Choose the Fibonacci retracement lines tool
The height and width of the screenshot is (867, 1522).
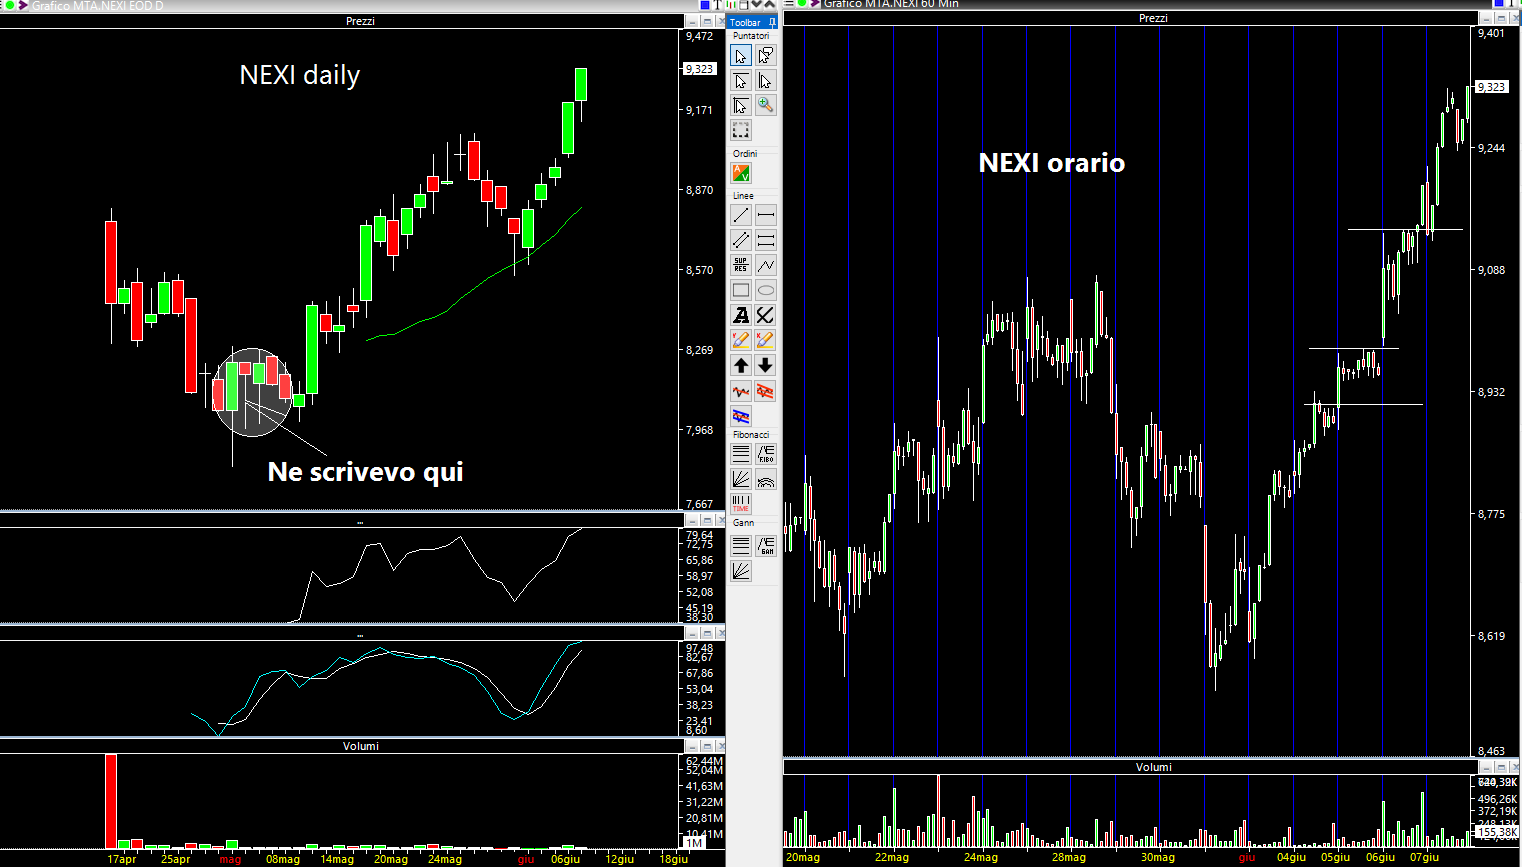[x=741, y=455]
